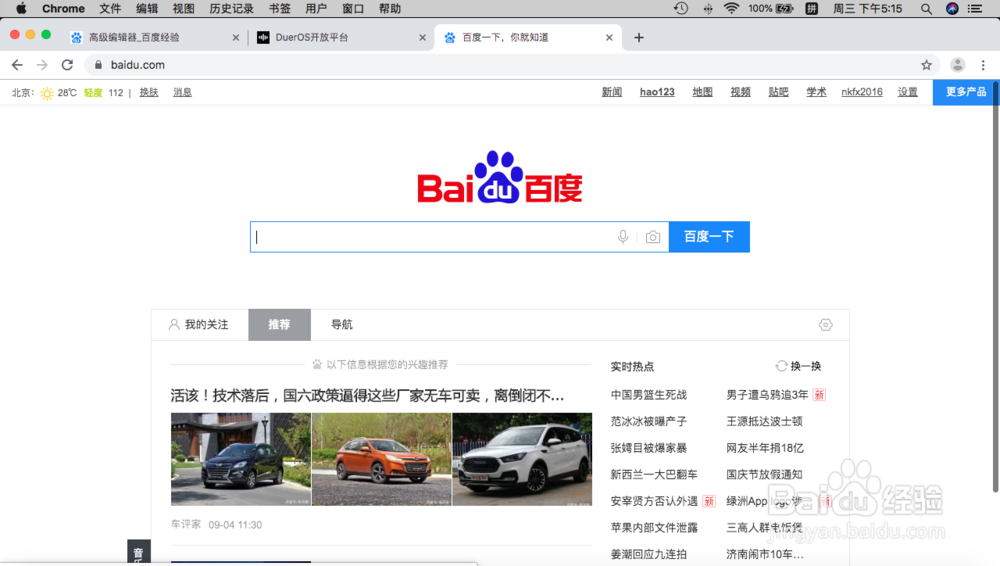Open hot topic 国庆节放假通知

764,475
